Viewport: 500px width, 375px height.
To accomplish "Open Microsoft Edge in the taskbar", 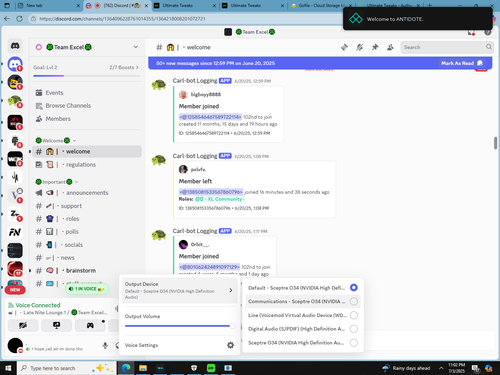I will click(x=126, y=368).
